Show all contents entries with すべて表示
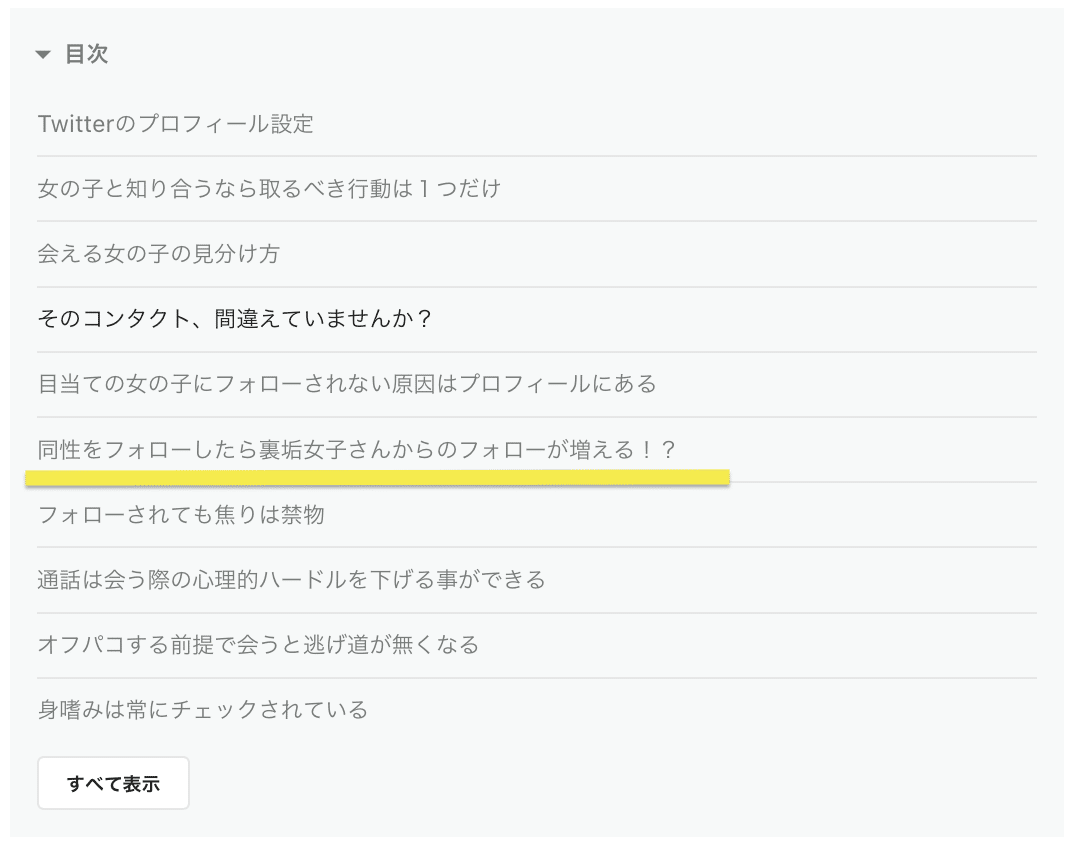The height and width of the screenshot is (846, 1070). [113, 783]
